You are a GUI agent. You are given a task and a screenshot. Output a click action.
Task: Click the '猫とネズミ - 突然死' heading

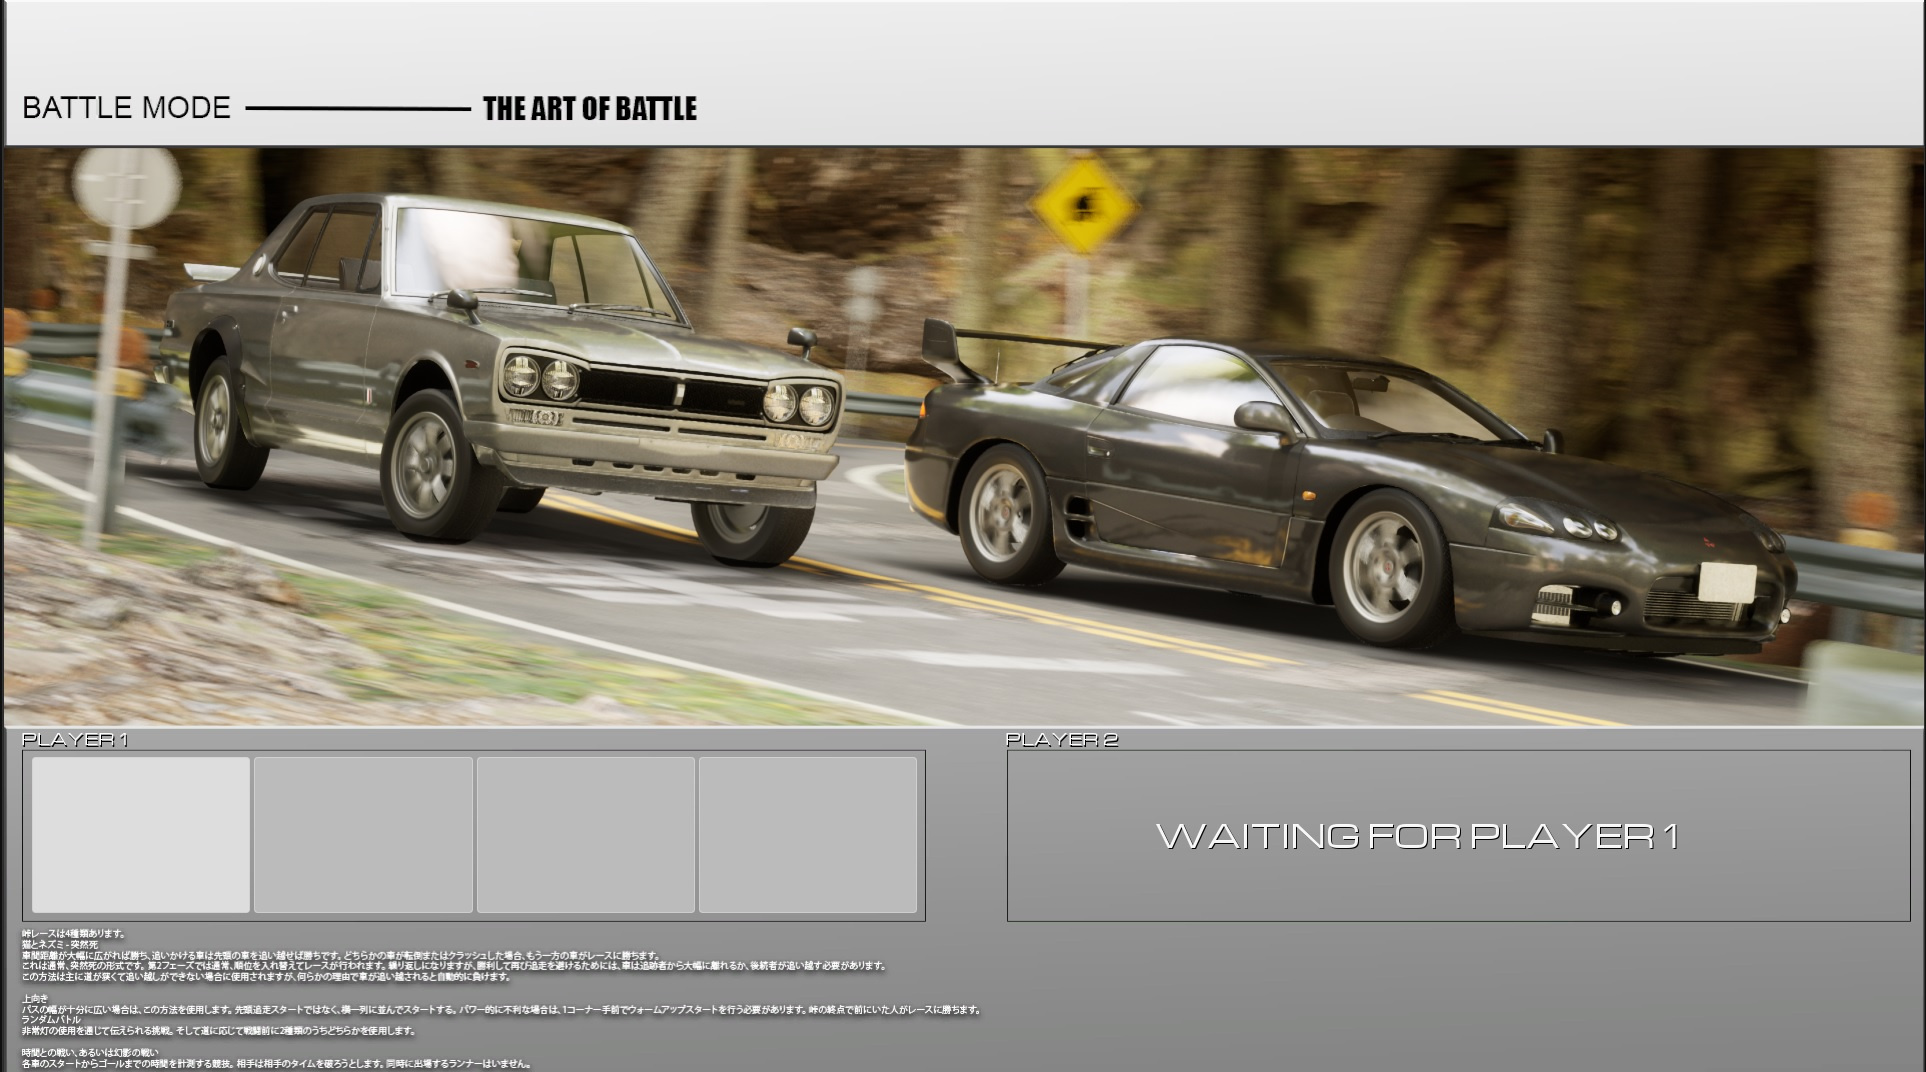(x=60, y=945)
